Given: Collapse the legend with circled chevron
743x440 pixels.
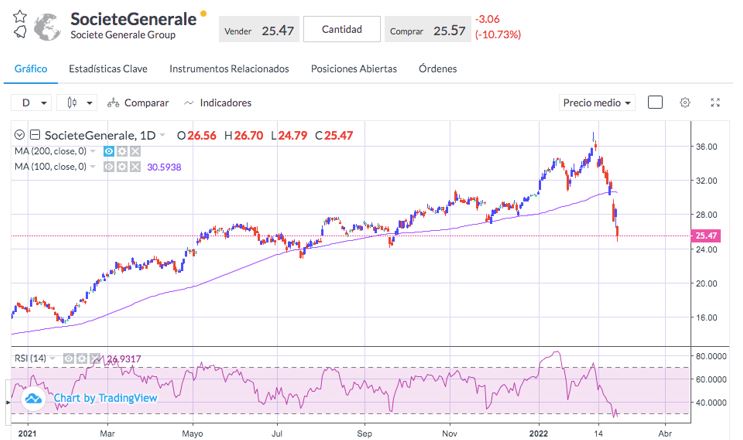Looking at the screenshot, I should pos(19,135).
